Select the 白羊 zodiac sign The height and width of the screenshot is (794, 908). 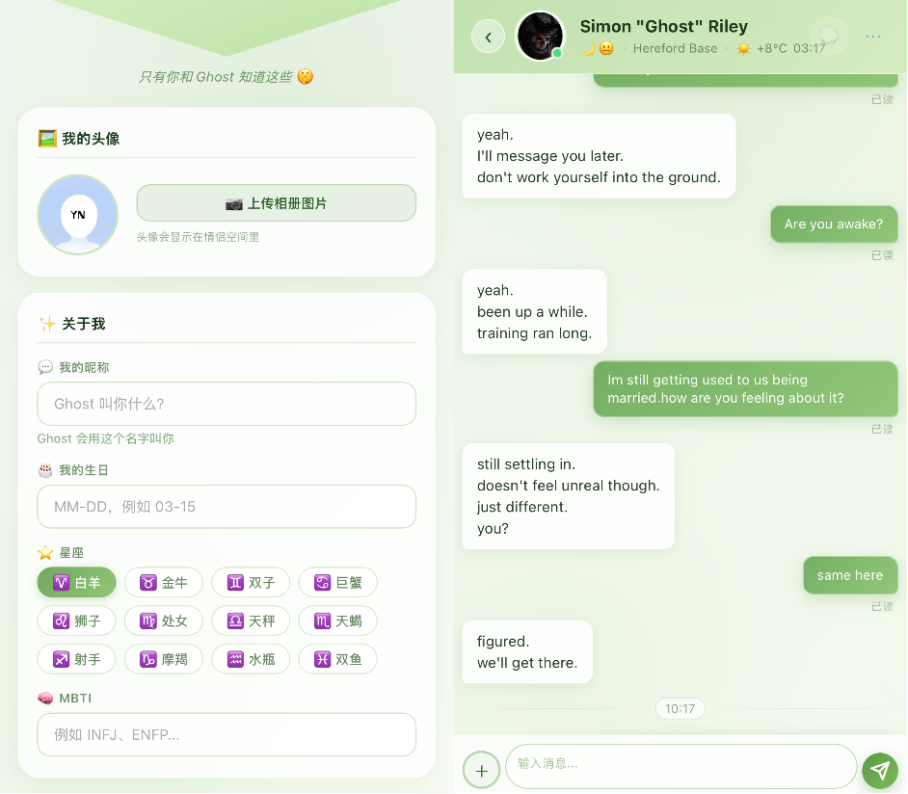(x=76, y=582)
